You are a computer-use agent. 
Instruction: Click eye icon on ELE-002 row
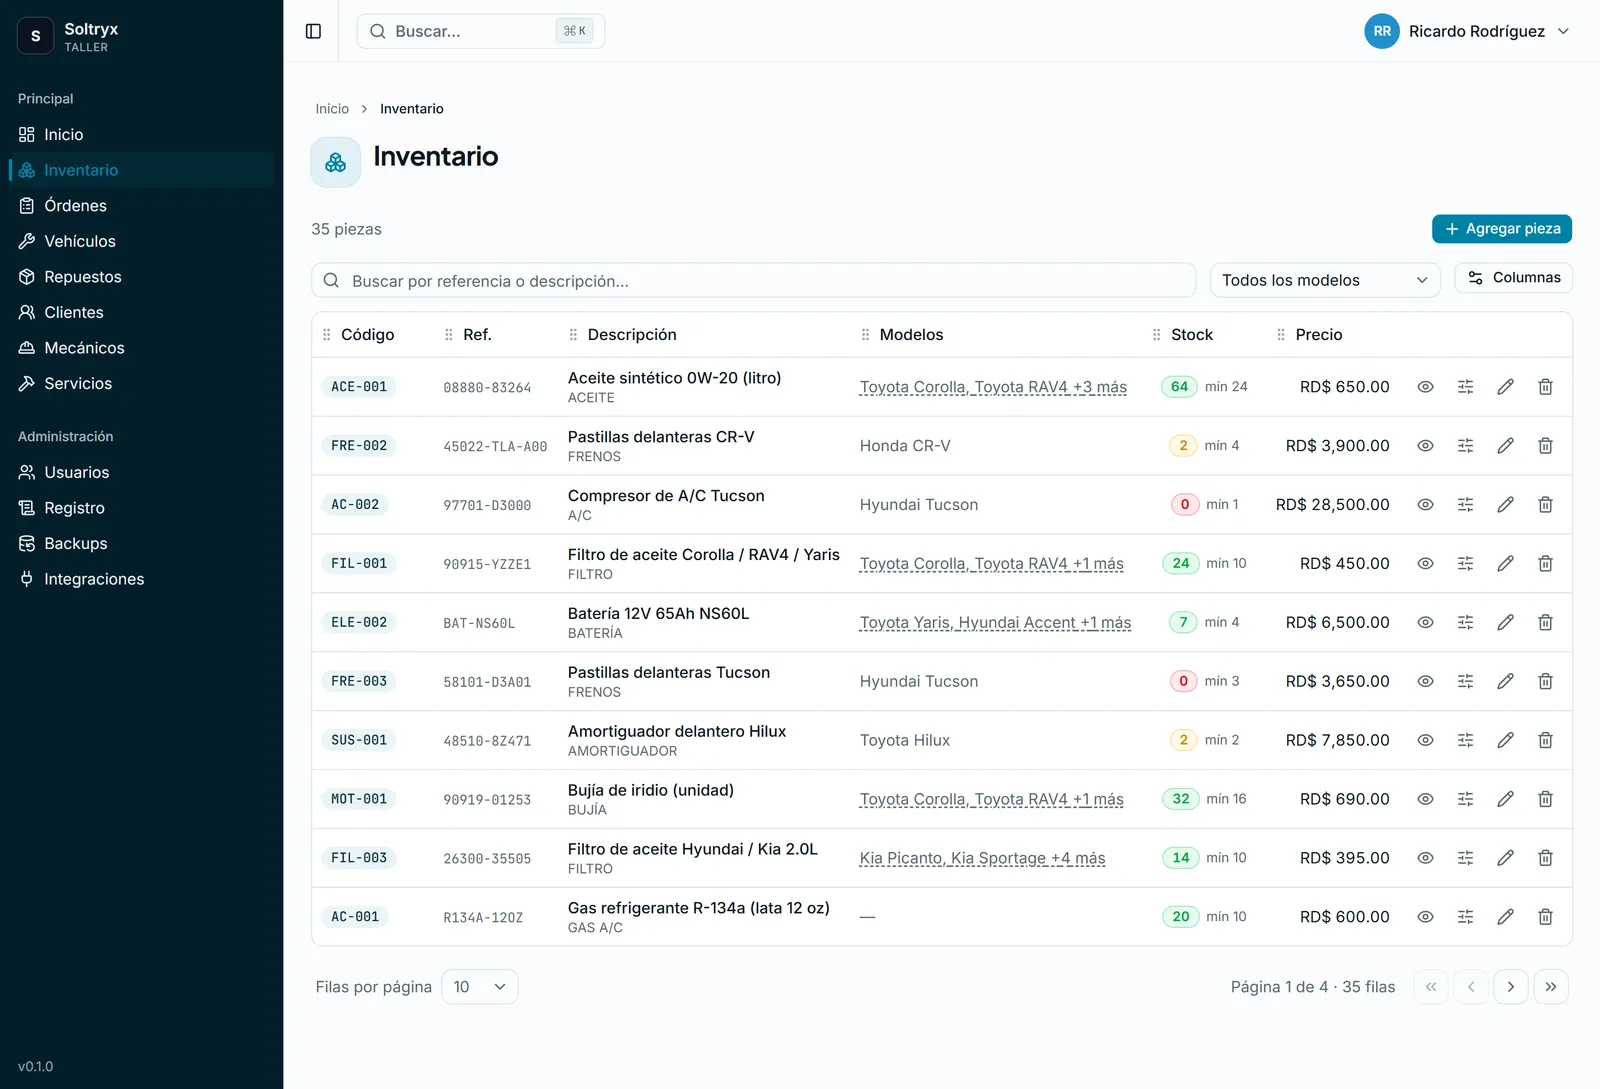(1425, 623)
